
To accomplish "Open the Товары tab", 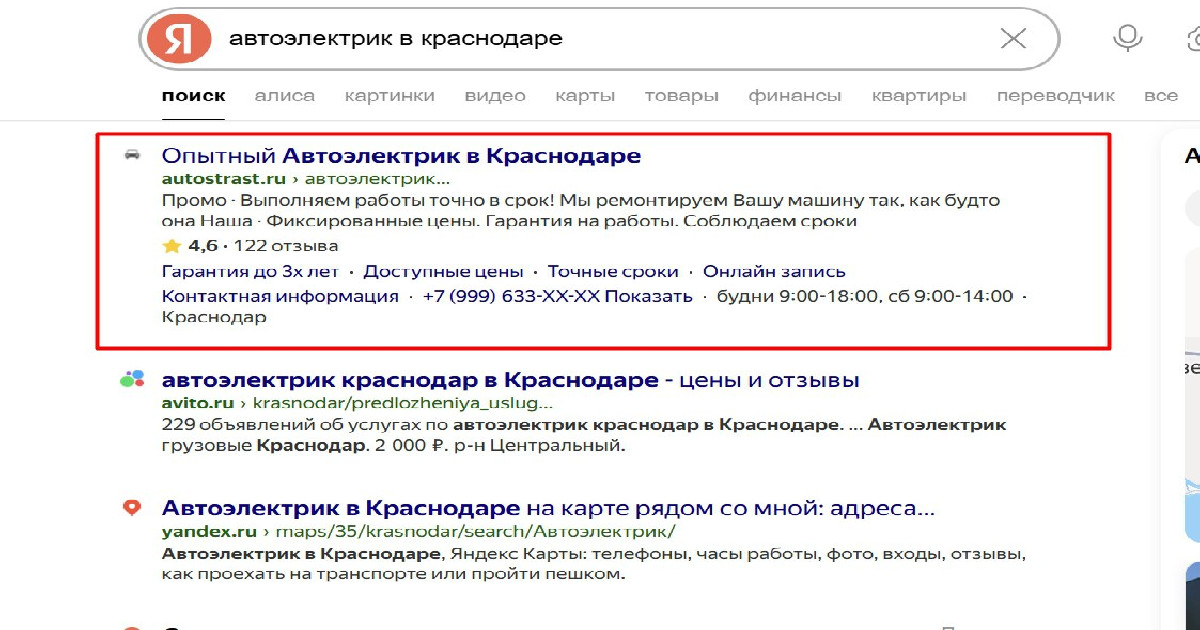I will click(x=681, y=96).
